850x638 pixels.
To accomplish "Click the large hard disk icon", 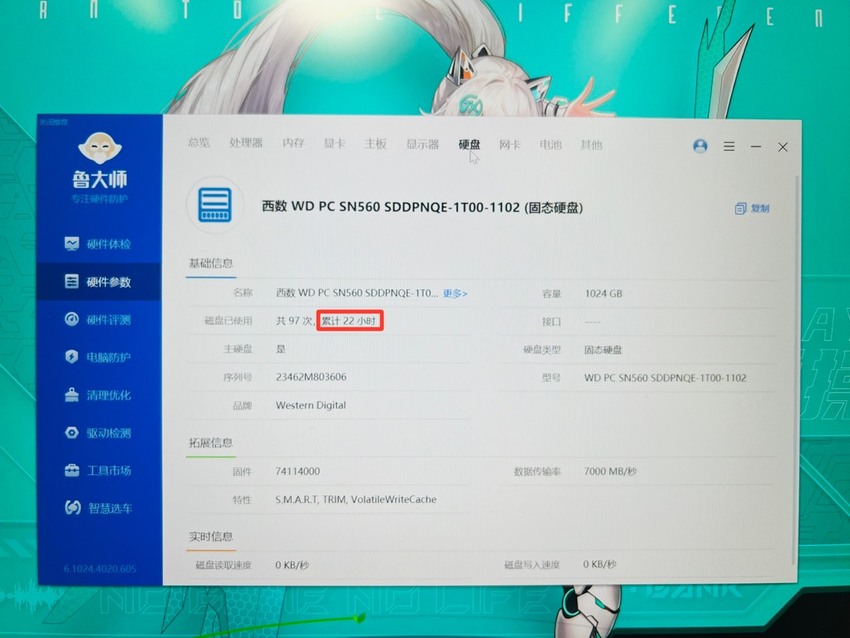I will 215,205.
